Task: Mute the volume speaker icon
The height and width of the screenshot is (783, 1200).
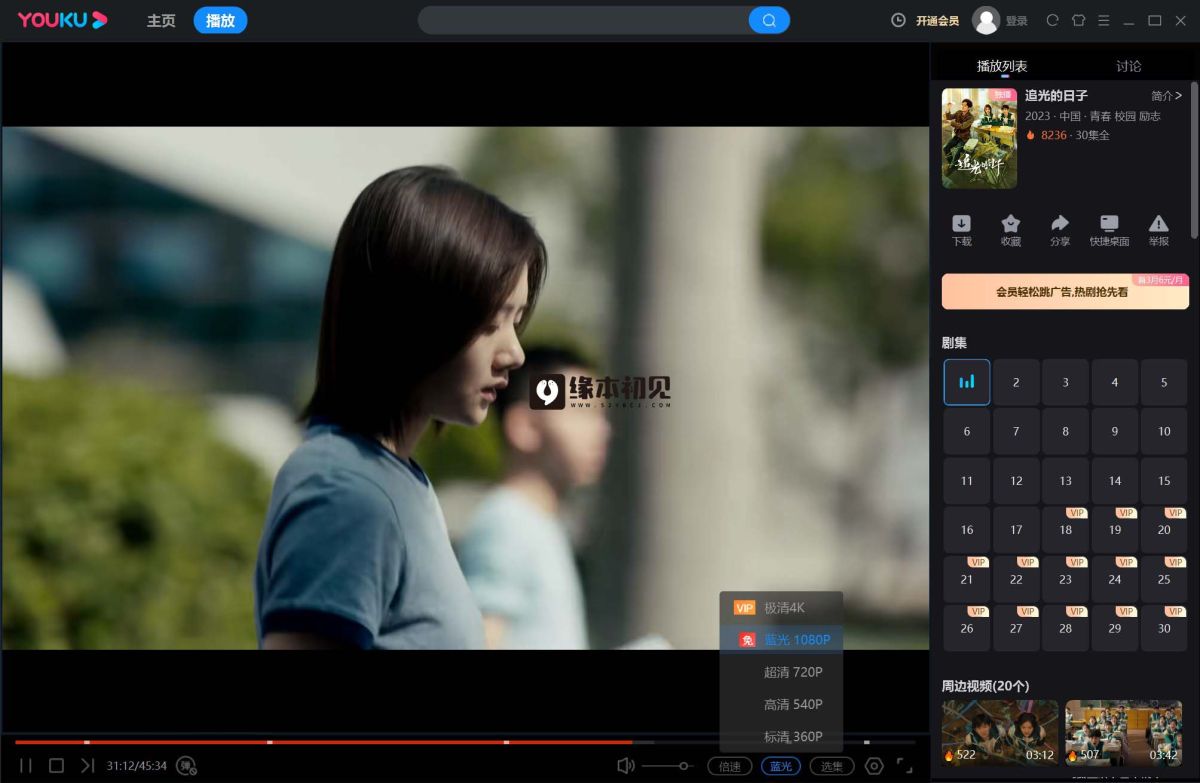Action: pos(626,766)
